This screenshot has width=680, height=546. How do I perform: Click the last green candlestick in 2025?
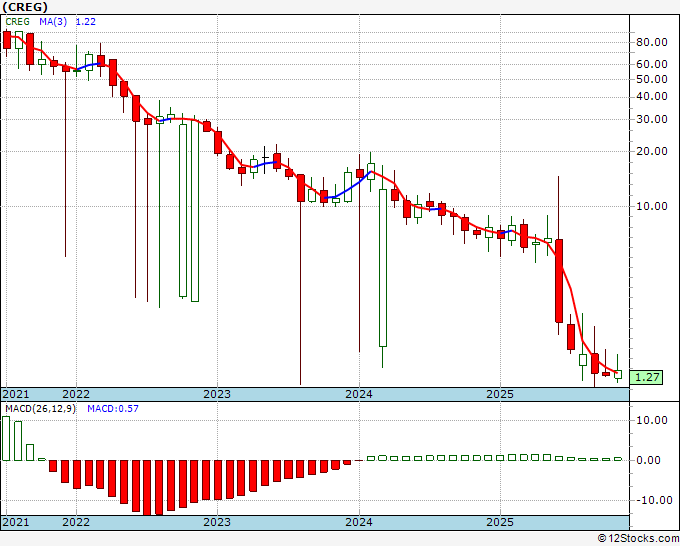pyautogui.click(x=618, y=374)
